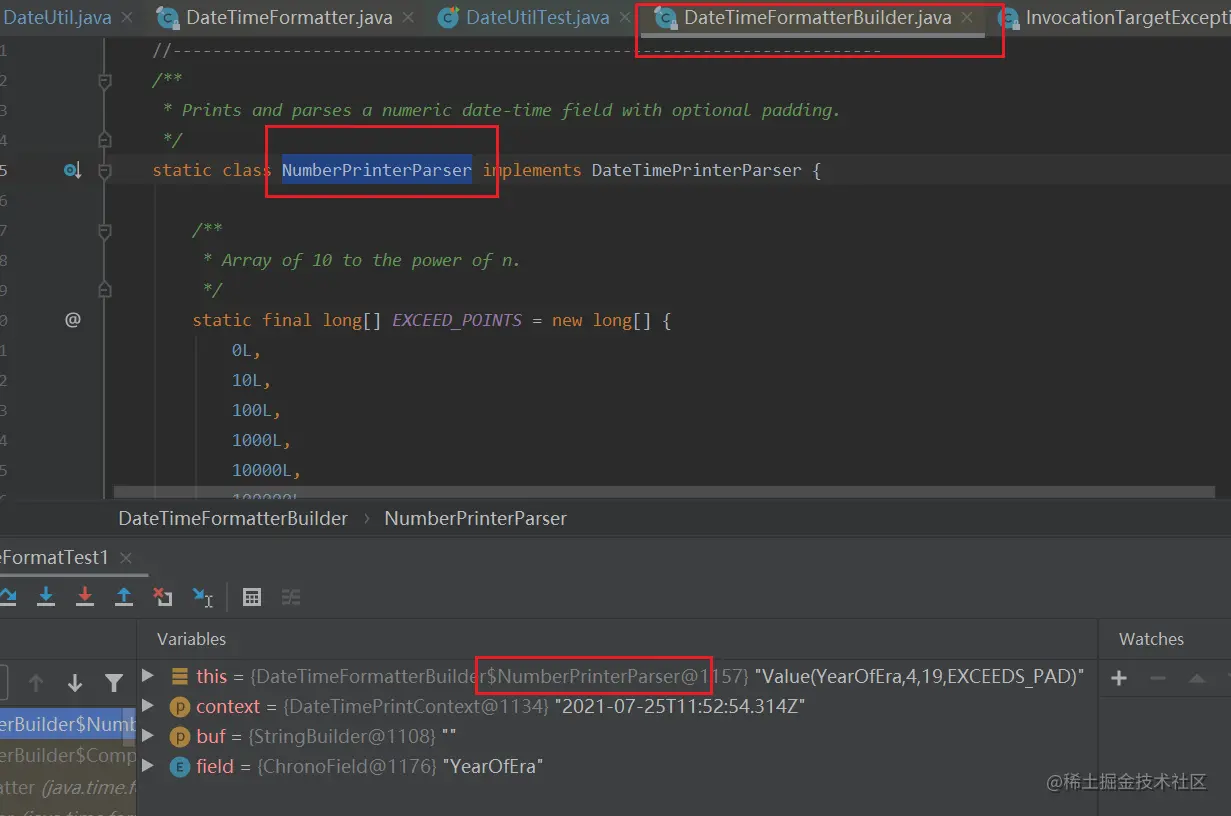
Task: Switch to DateUtil.java tab
Action: [57, 18]
